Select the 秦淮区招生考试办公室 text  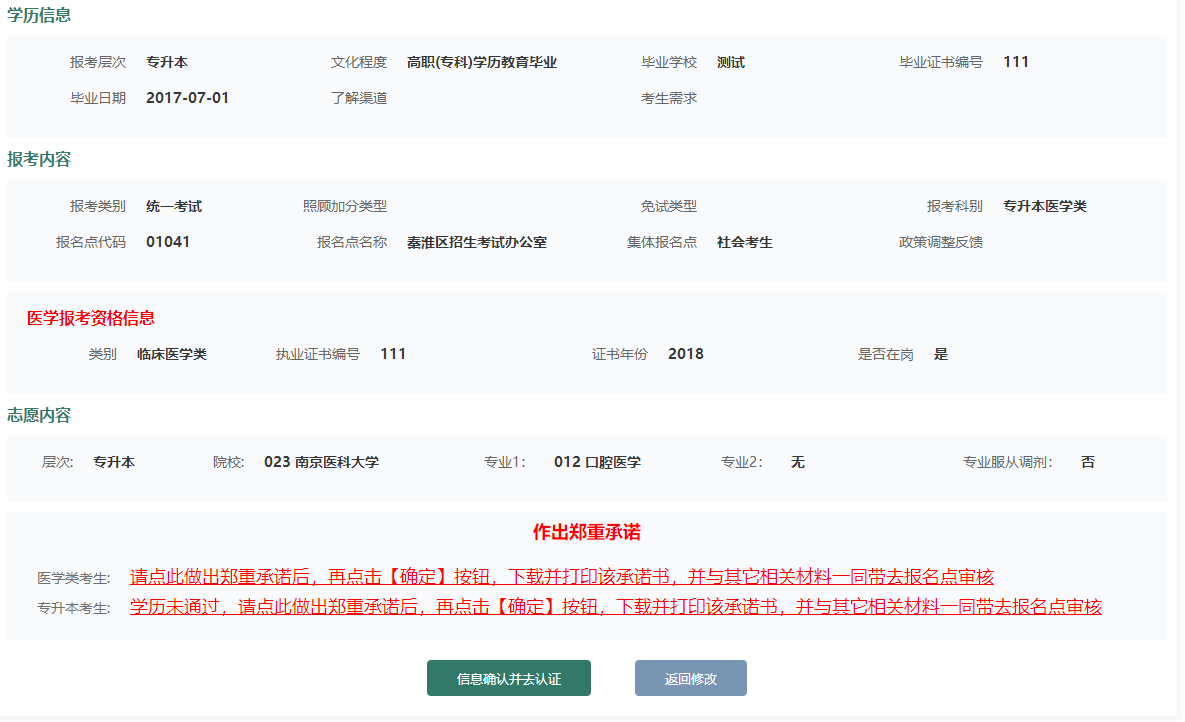(x=476, y=242)
